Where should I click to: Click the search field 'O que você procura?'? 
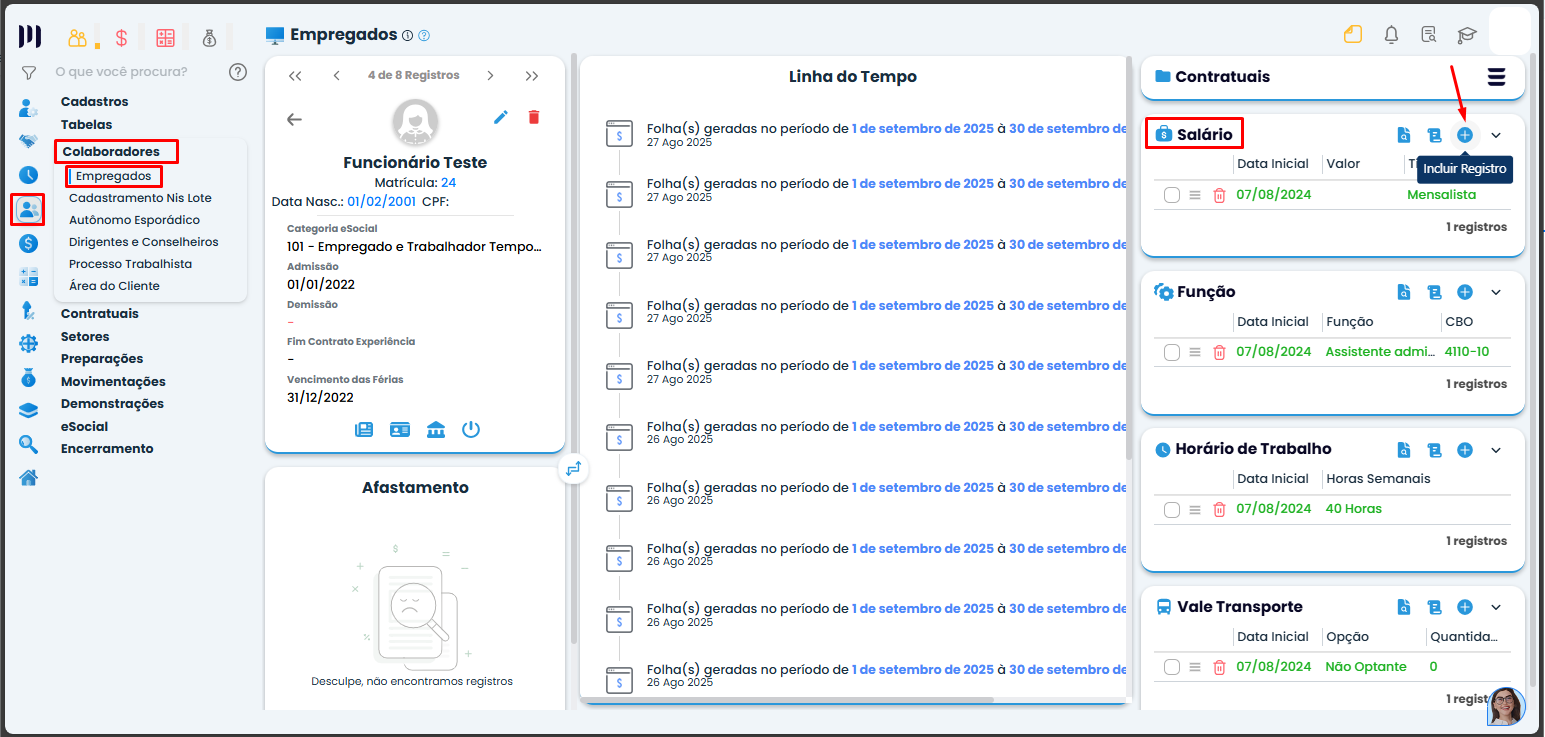121,72
